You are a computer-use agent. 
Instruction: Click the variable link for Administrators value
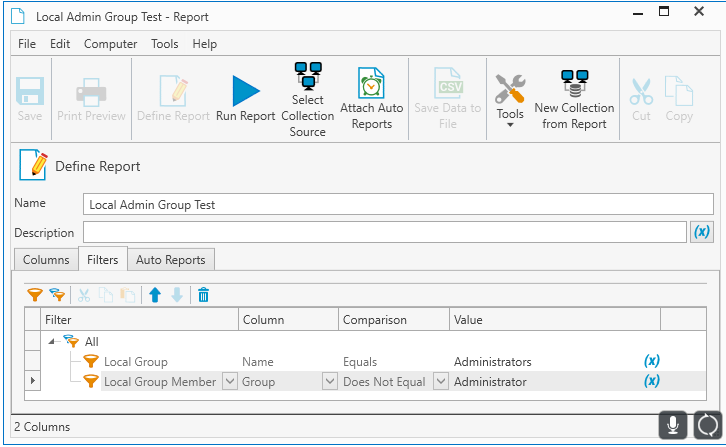[651, 361]
